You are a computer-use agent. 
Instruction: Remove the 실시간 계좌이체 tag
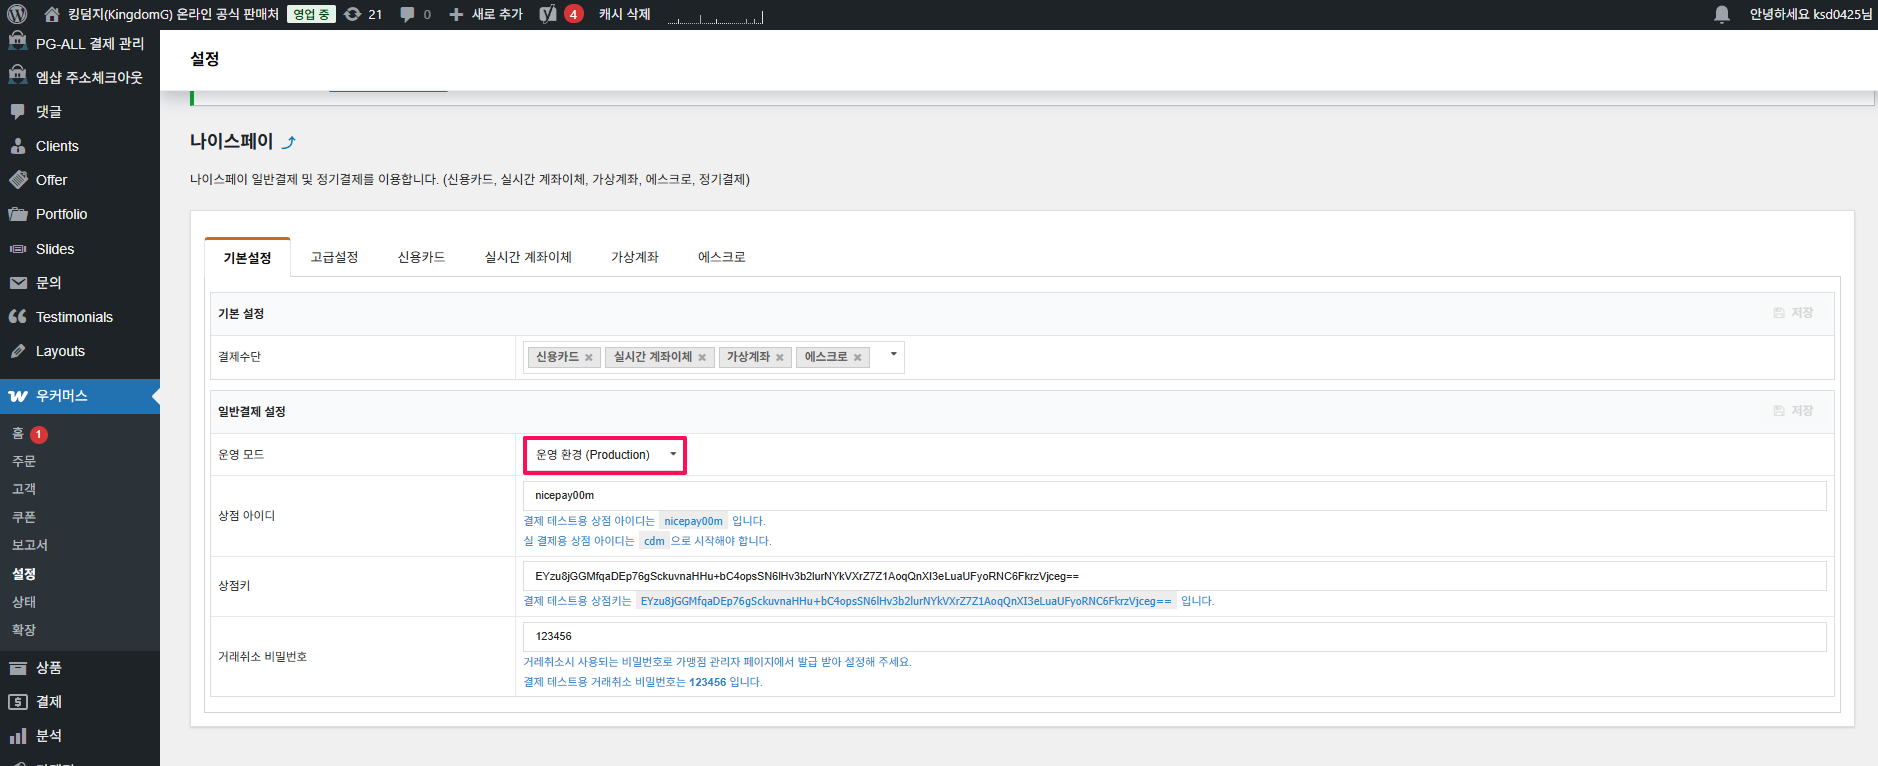[x=702, y=358]
